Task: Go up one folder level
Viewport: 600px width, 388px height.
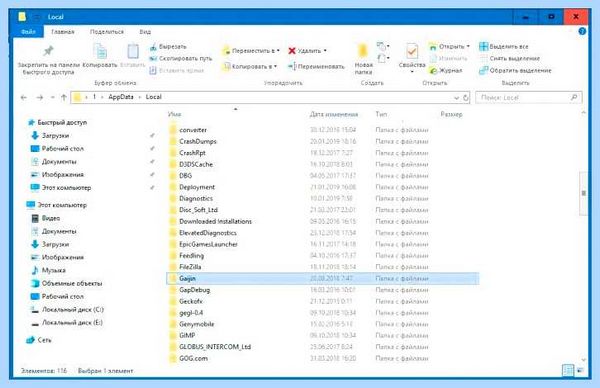Action: (x=64, y=98)
